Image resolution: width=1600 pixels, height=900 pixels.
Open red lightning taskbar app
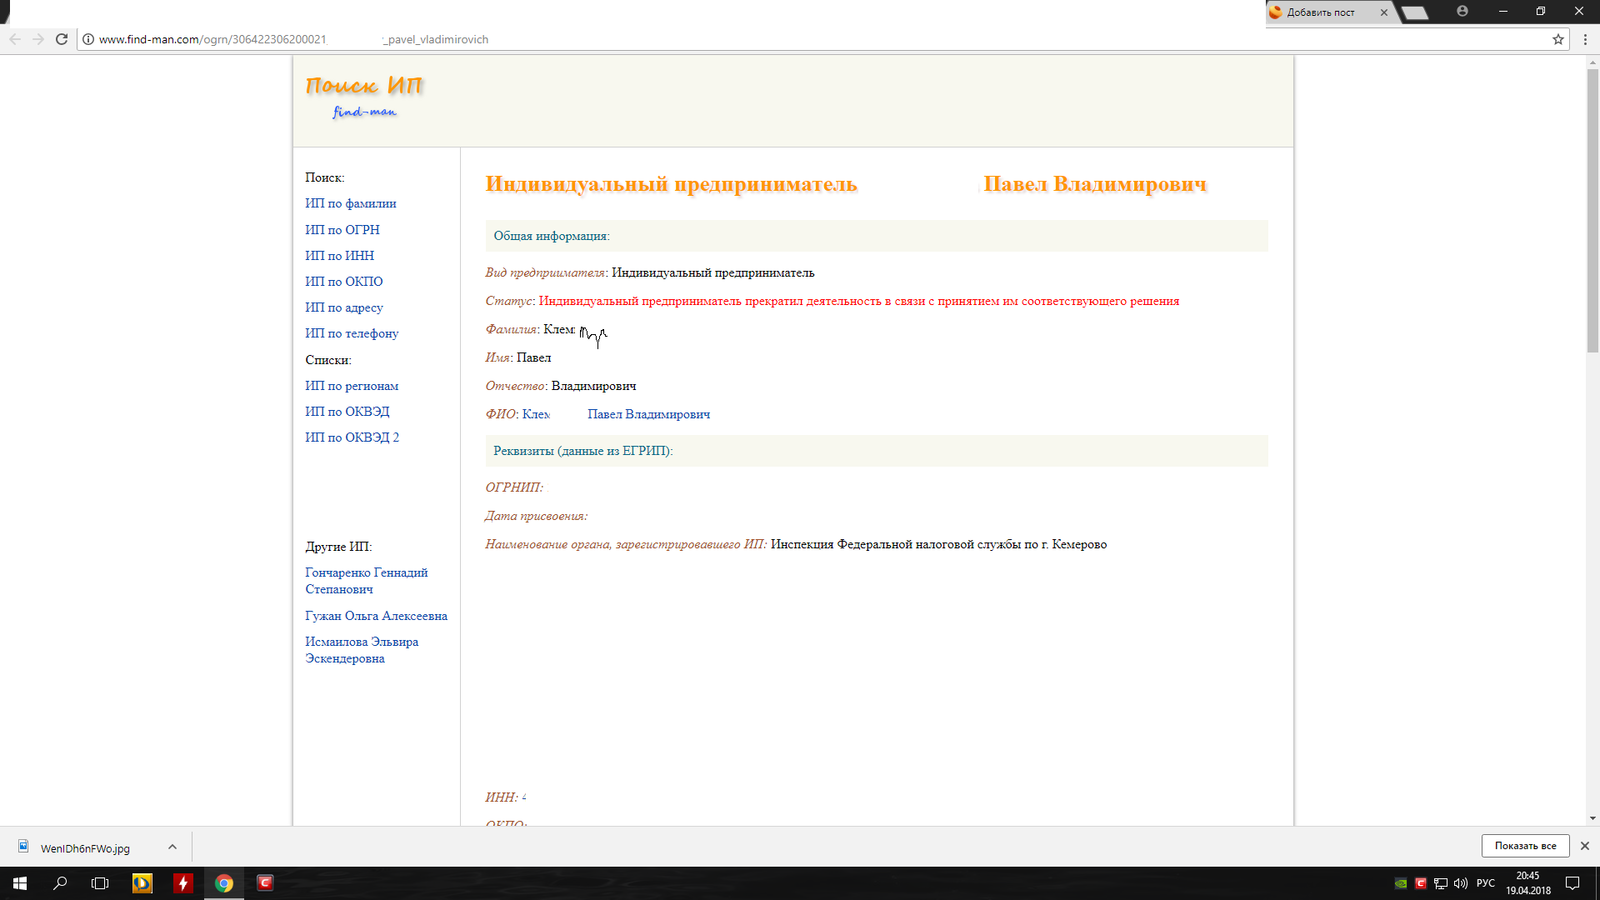183,883
